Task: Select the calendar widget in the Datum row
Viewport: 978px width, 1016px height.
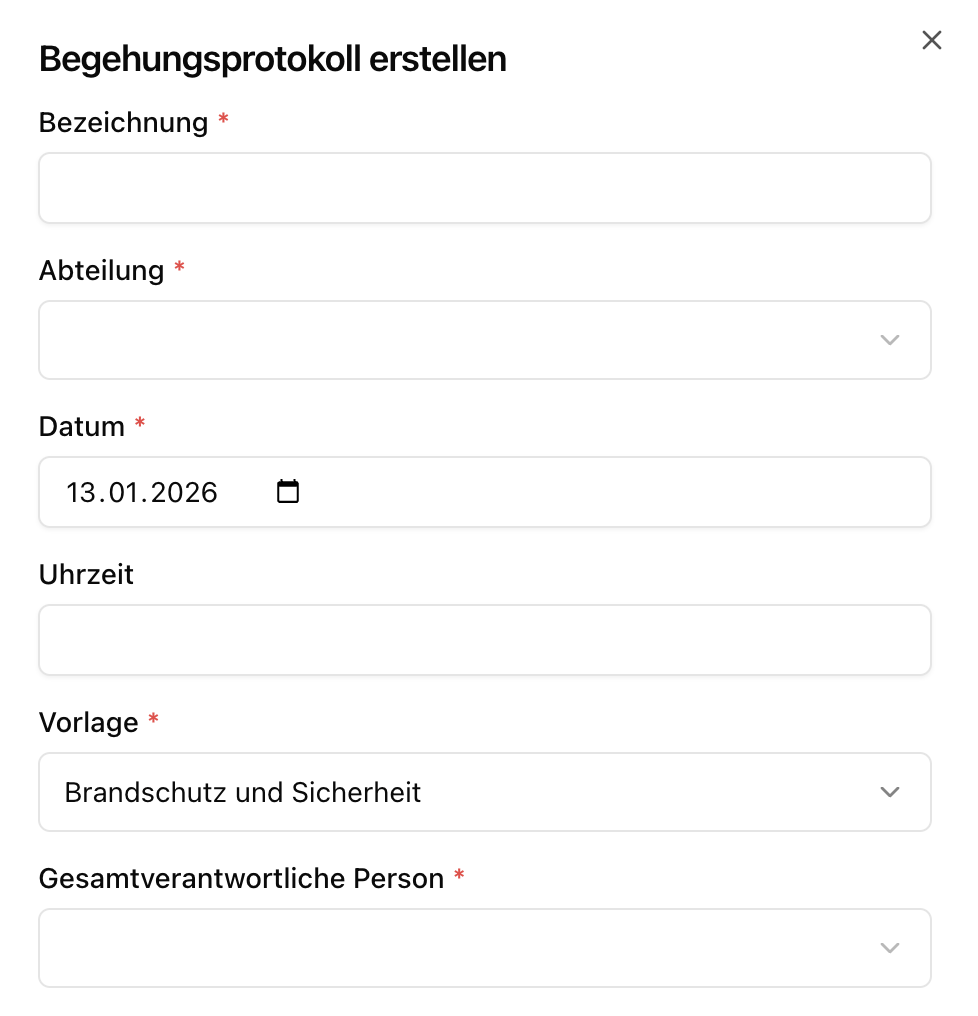Action: coord(288,492)
